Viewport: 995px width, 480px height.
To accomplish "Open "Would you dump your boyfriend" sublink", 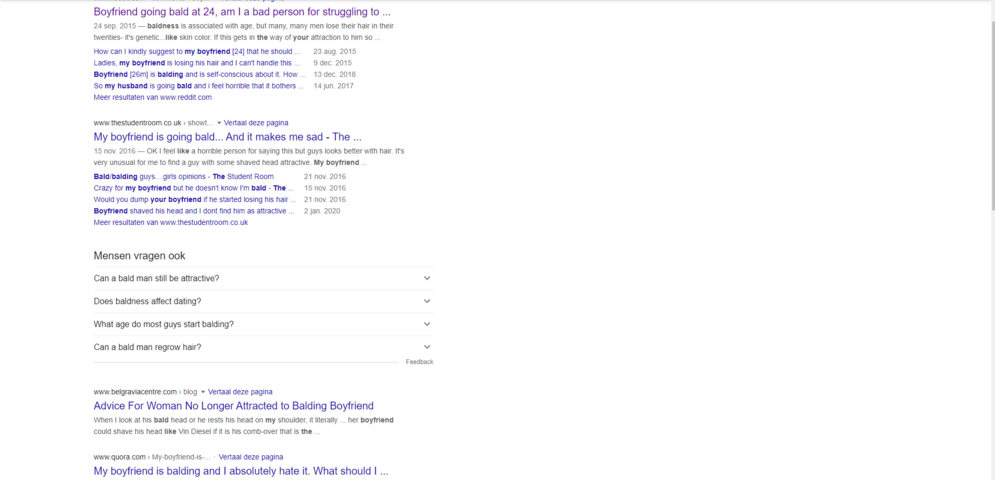I will click(196, 199).
